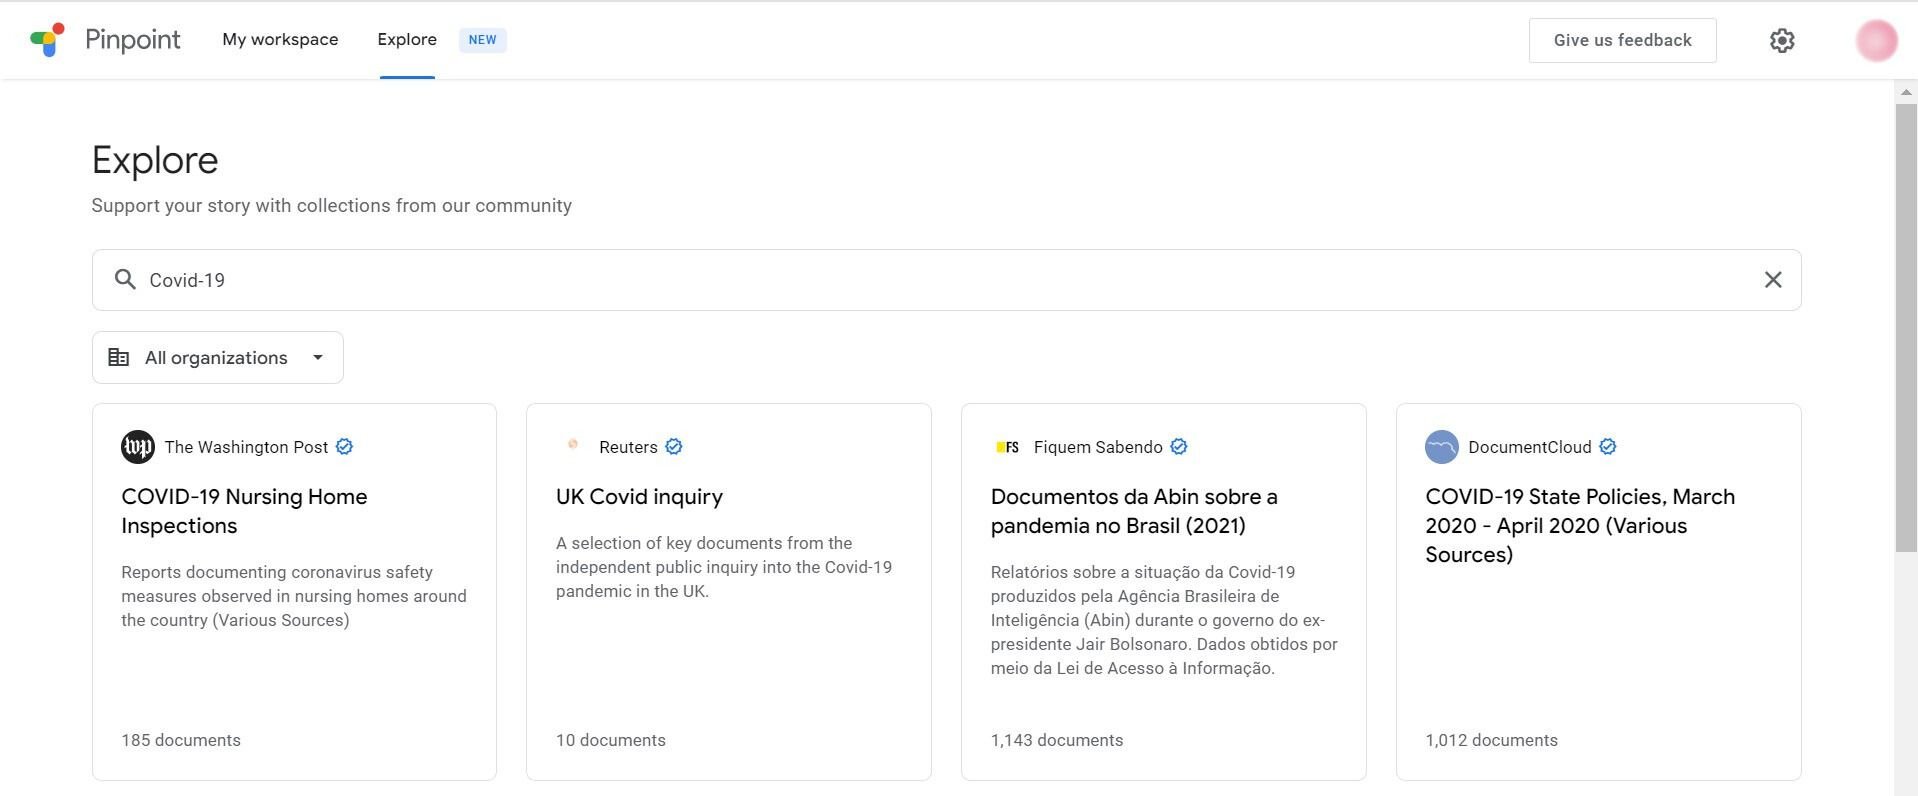Expand the All organizations dropdown
The image size is (1918, 796).
point(218,357)
